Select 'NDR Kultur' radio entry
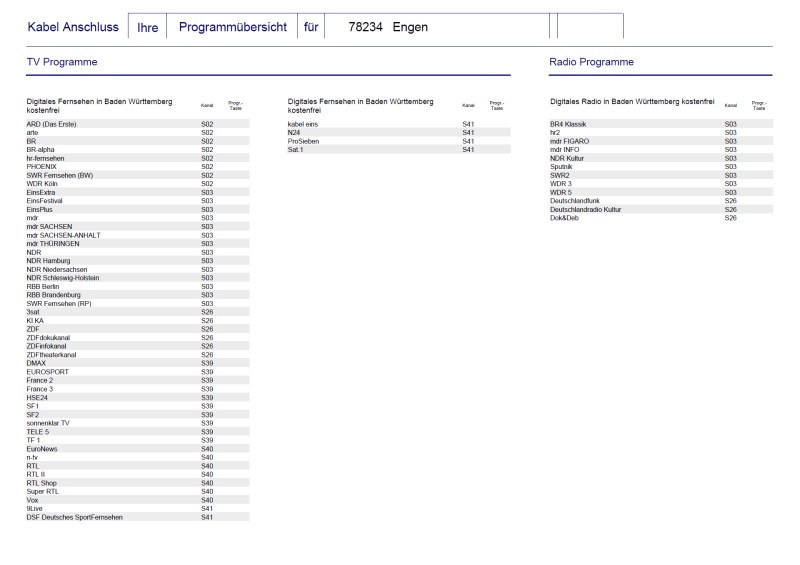Screen dimensions: 800x565 click(x=661, y=158)
